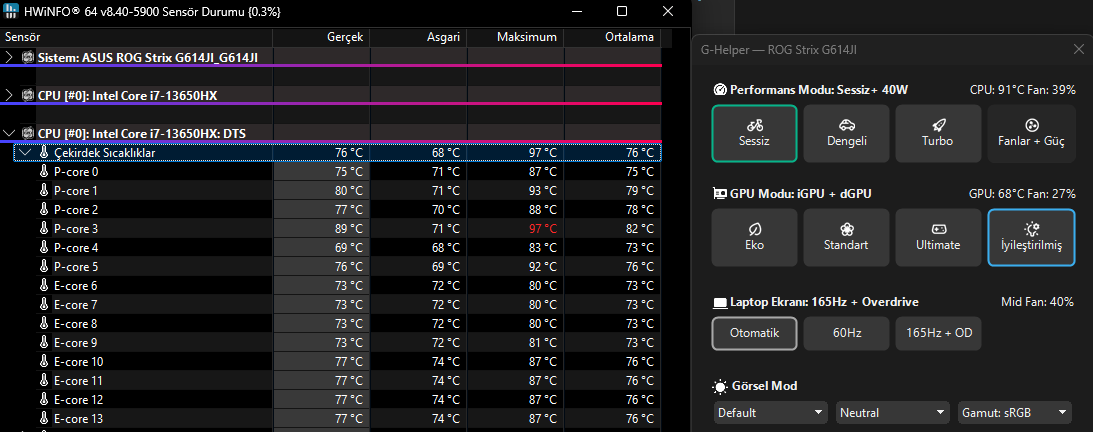Click the thermometer icon of P-core 2

click(x=44, y=210)
